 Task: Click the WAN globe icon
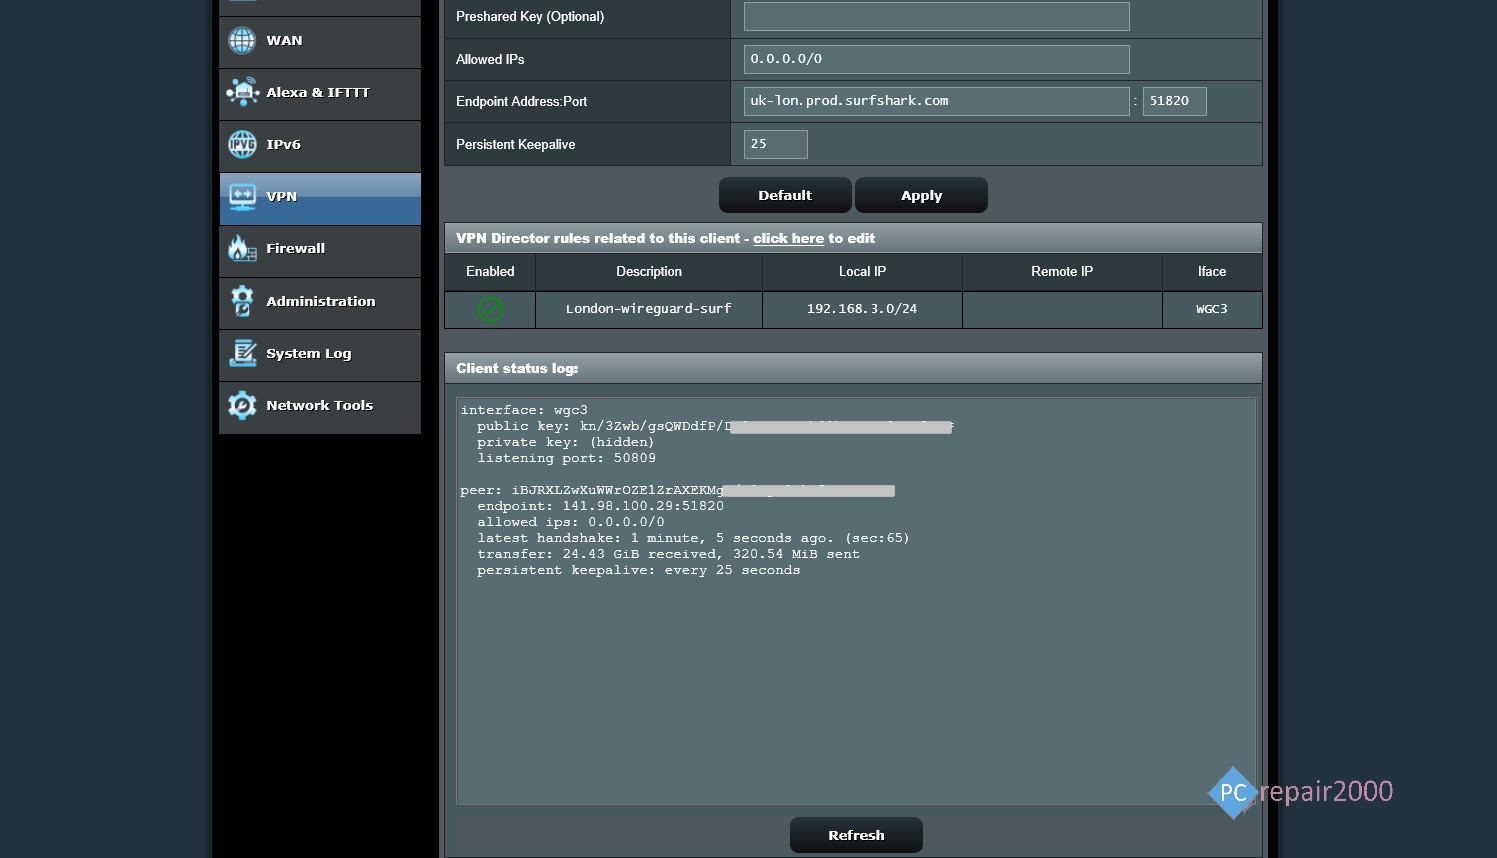242,40
